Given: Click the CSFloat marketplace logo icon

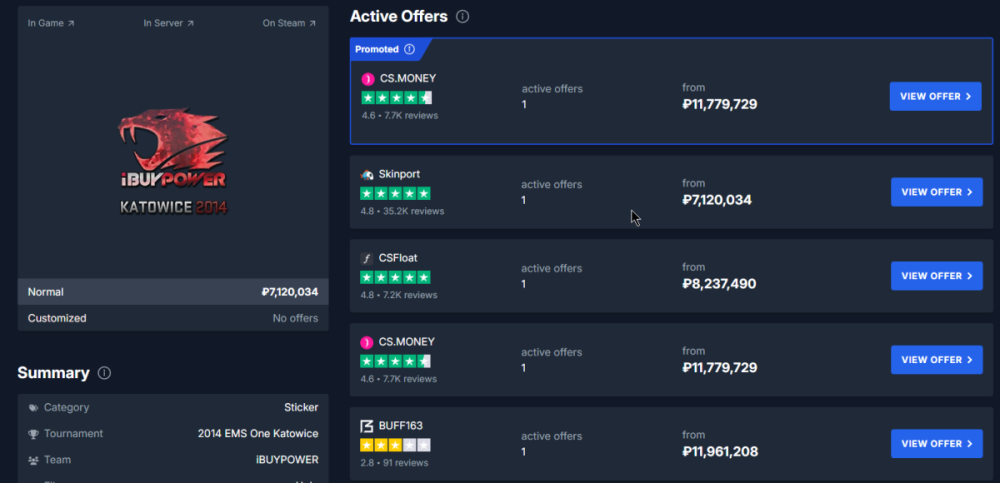Looking at the screenshot, I should [x=367, y=258].
